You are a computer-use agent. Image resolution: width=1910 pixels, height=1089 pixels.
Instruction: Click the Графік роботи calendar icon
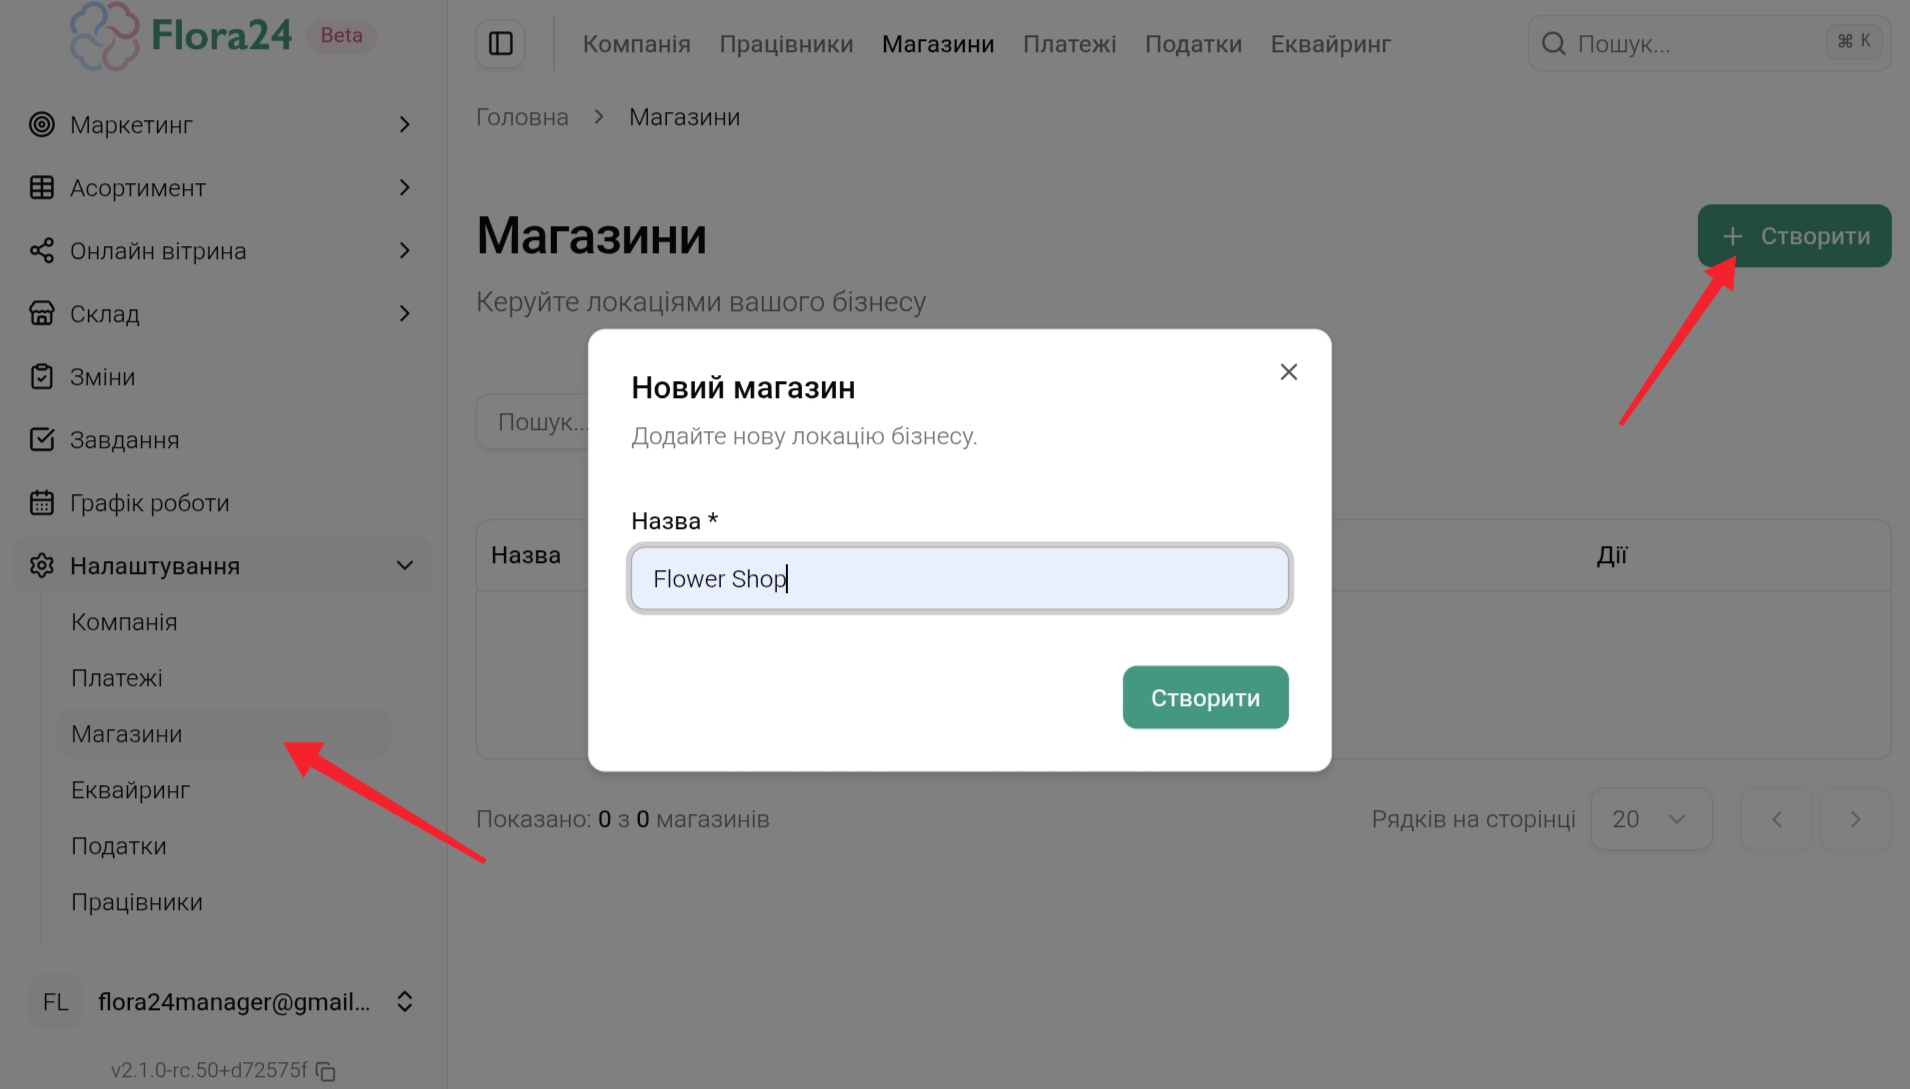tap(42, 503)
